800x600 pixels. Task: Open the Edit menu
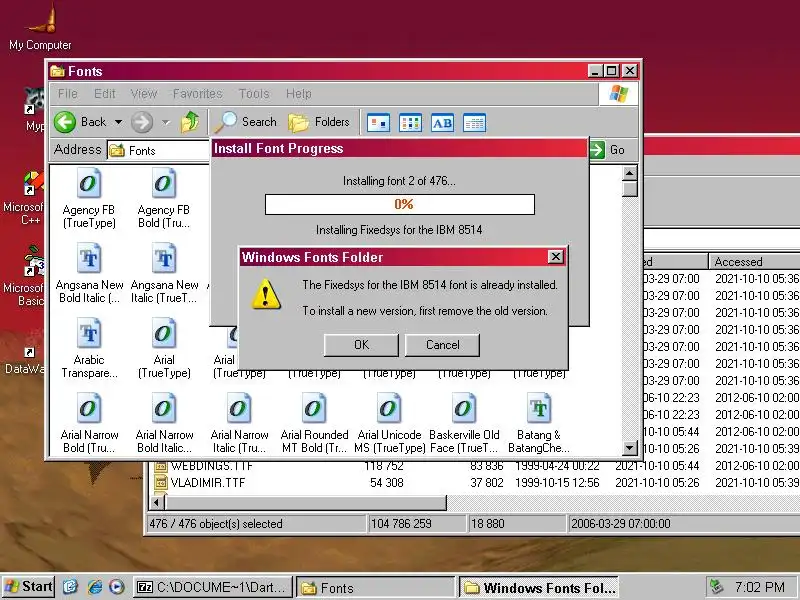(x=105, y=94)
